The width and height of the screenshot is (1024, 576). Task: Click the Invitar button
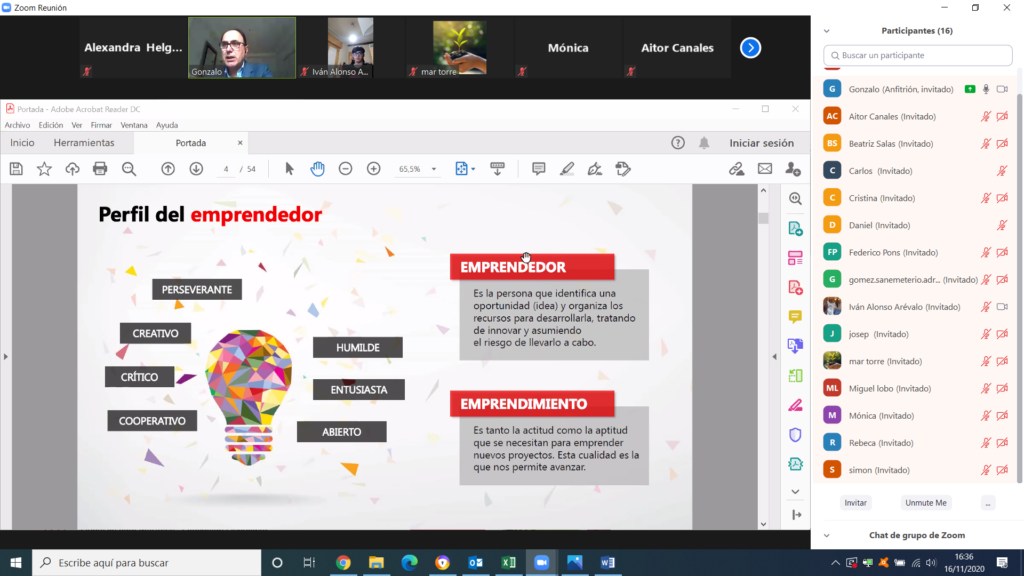(x=855, y=503)
